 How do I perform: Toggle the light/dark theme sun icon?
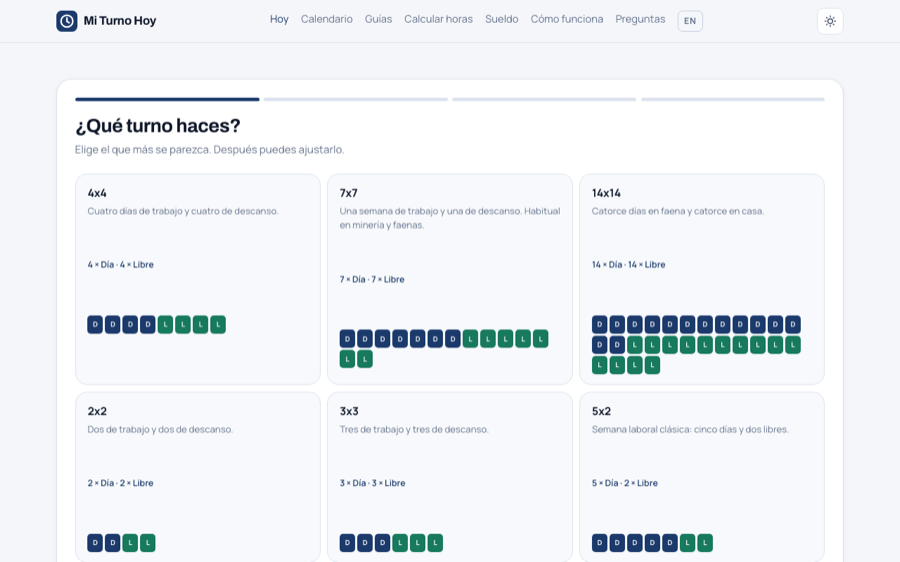(830, 21)
